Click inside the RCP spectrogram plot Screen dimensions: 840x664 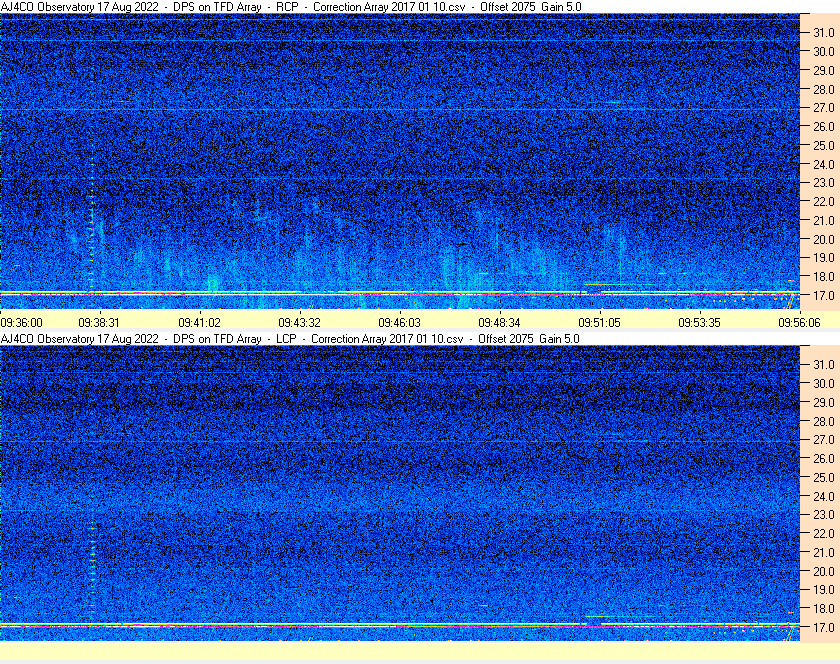point(400,161)
